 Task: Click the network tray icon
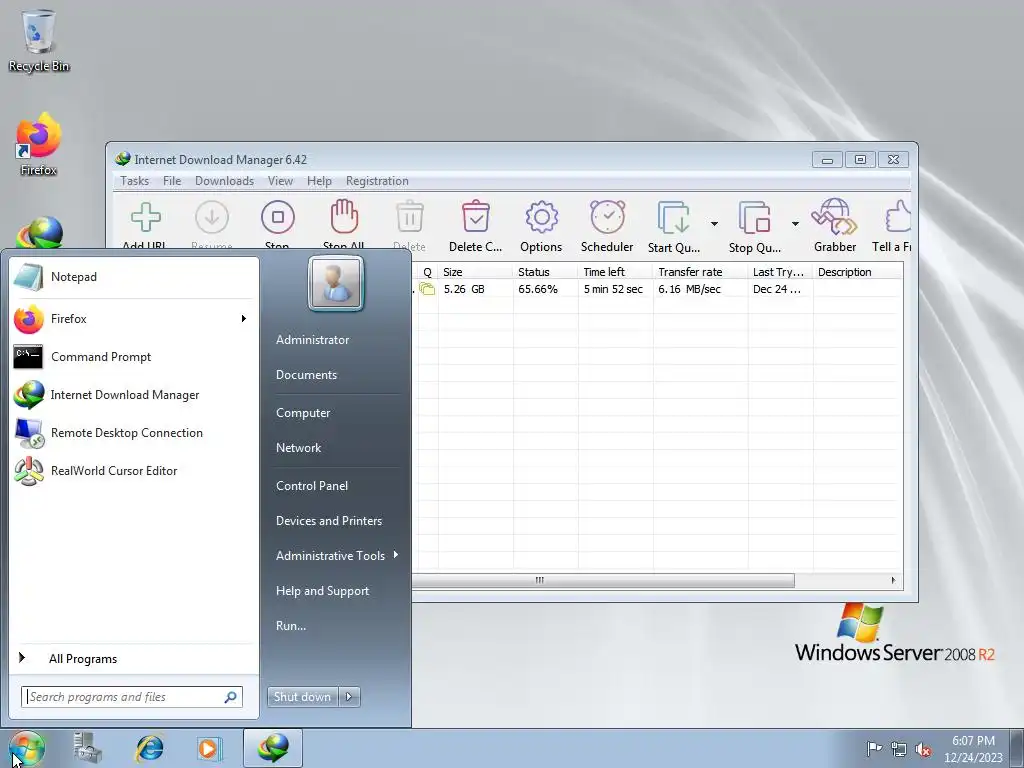[899, 749]
